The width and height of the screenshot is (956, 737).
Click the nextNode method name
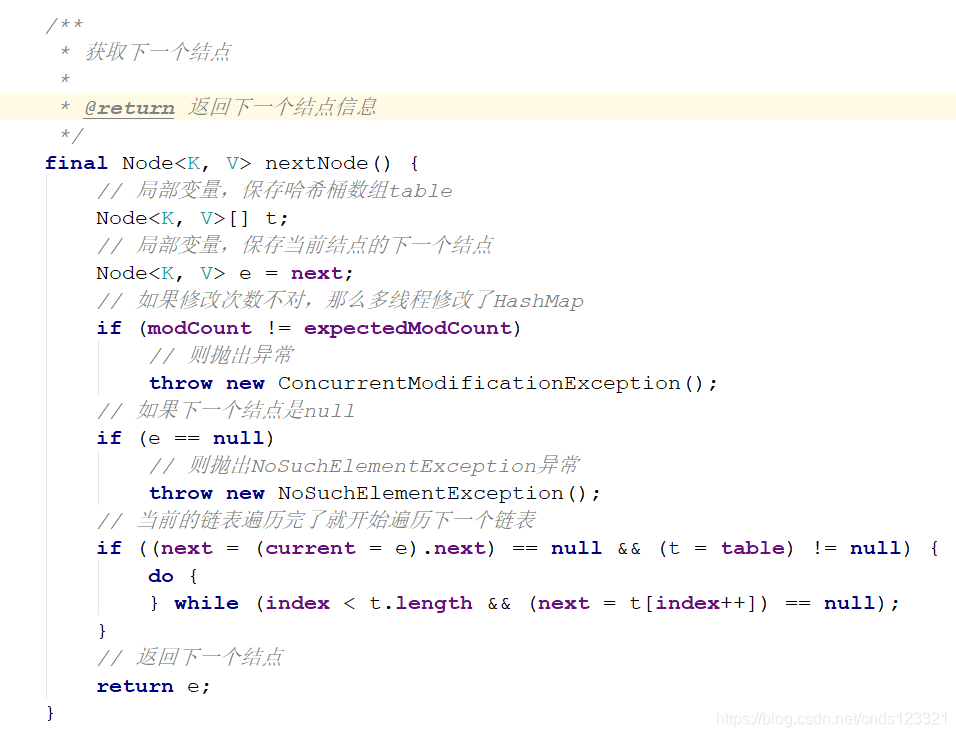tap(316, 163)
